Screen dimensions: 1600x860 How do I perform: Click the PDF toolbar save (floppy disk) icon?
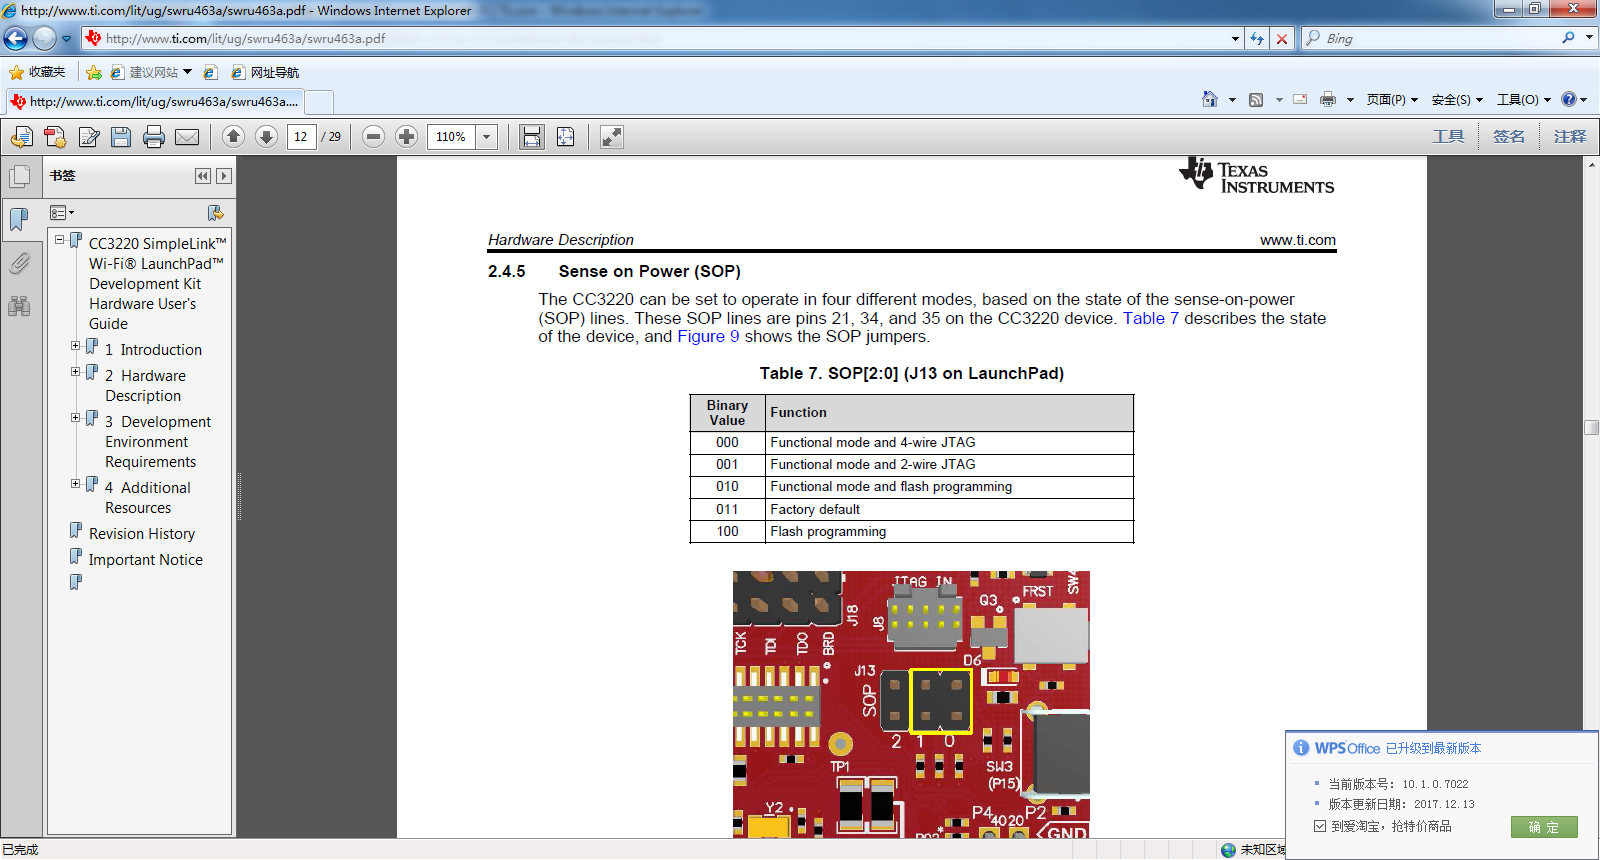coord(121,137)
